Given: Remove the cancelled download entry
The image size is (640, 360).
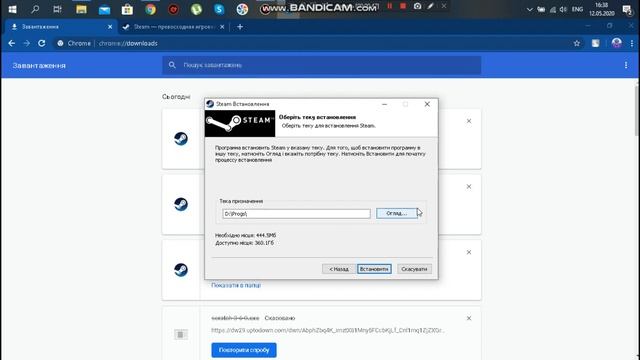Looking at the screenshot, I should 469,318.
